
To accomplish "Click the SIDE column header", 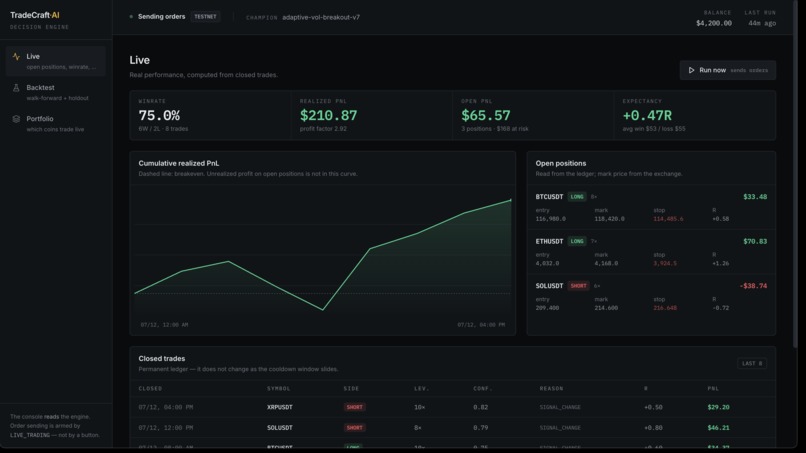I will pos(351,388).
